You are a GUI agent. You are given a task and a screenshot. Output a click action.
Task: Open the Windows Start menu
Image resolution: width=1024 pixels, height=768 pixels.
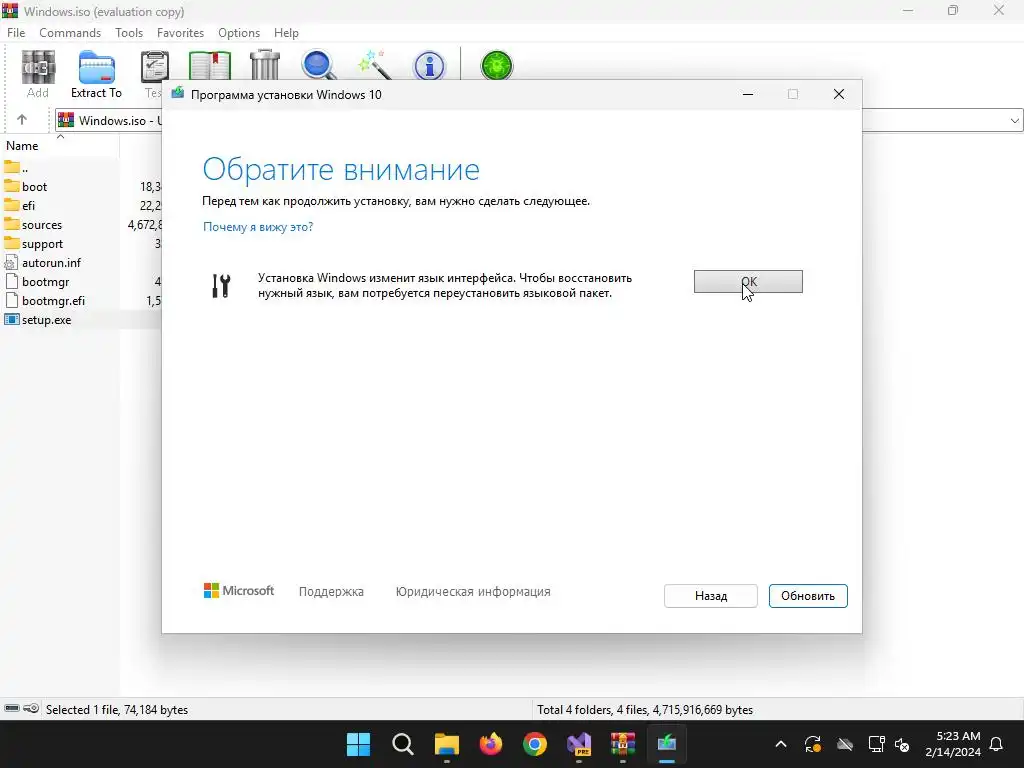click(x=358, y=744)
